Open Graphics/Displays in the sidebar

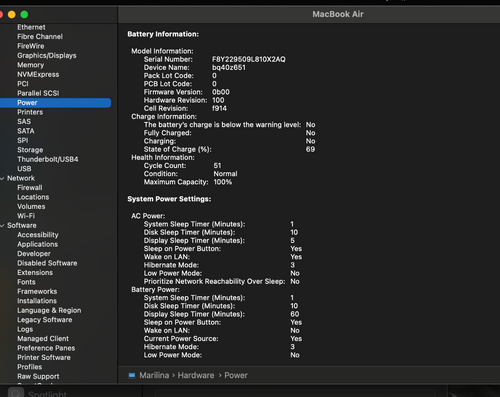[47, 55]
